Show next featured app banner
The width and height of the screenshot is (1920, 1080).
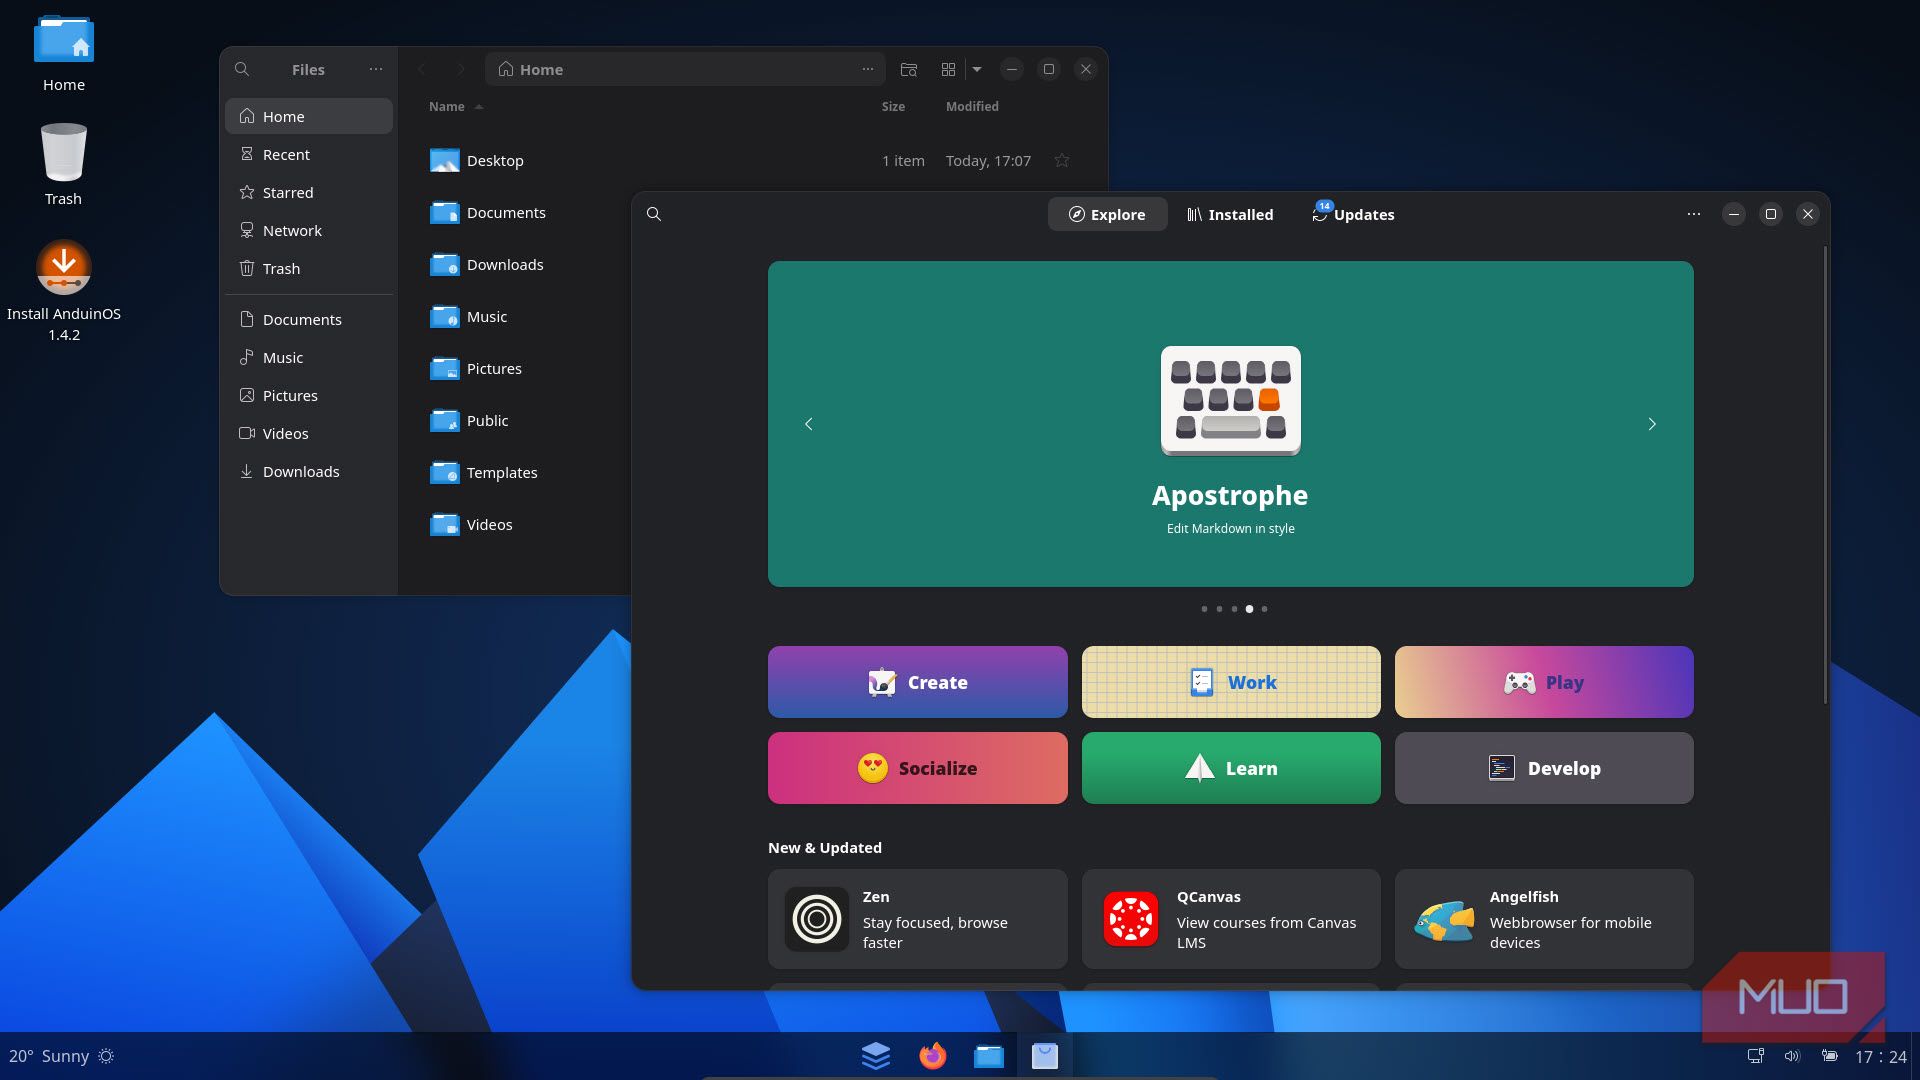point(1652,424)
